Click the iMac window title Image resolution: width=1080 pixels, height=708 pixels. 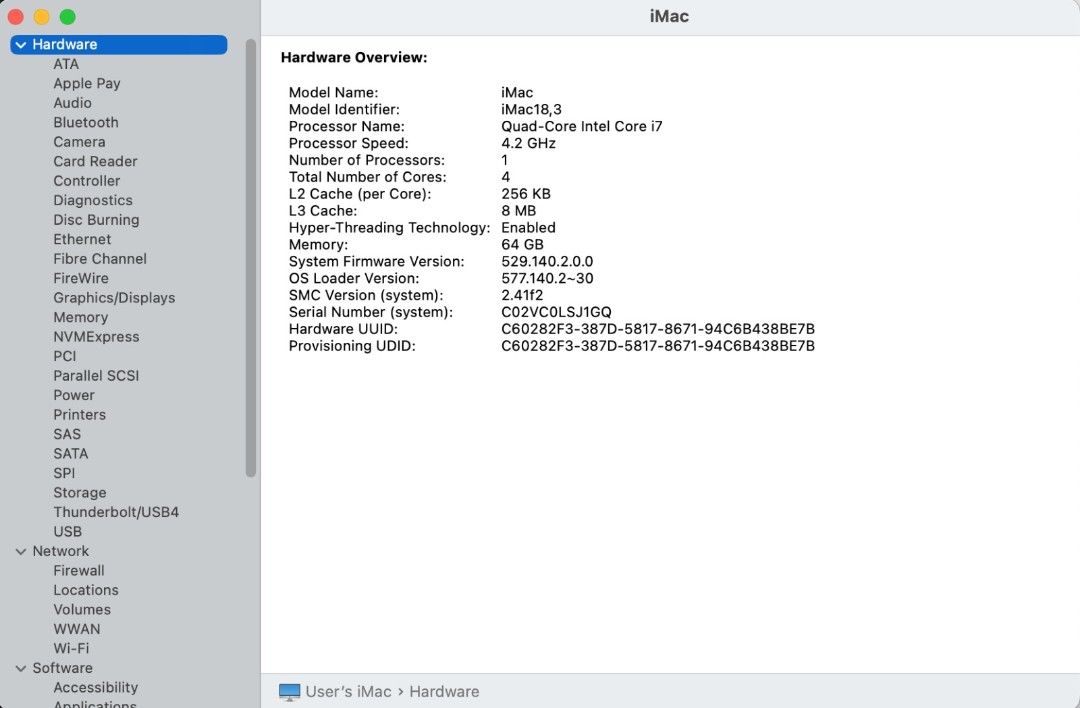[x=669, y=17]
